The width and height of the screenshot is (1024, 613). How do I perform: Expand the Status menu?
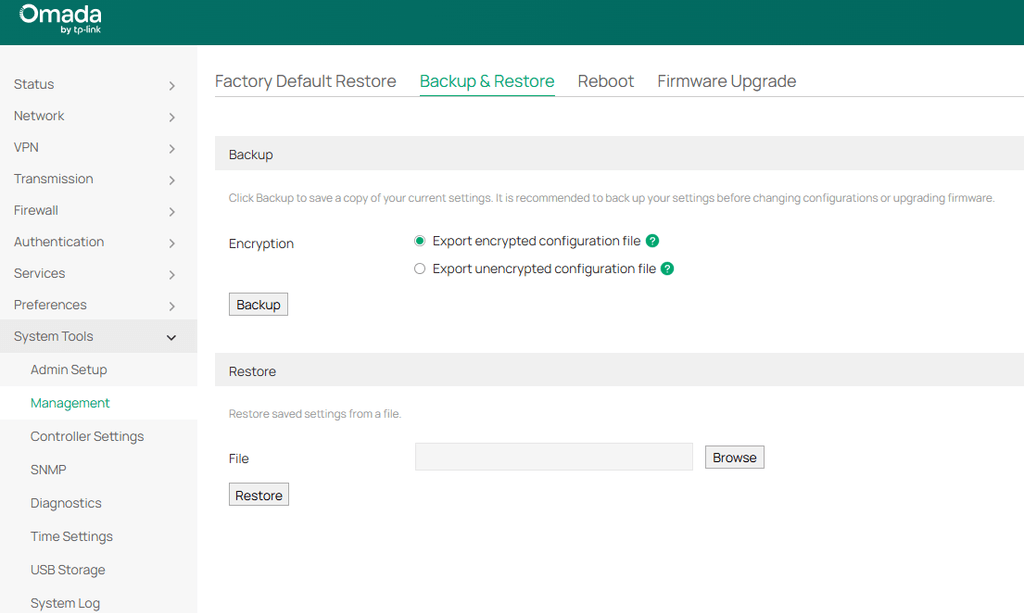pos(99,84)
